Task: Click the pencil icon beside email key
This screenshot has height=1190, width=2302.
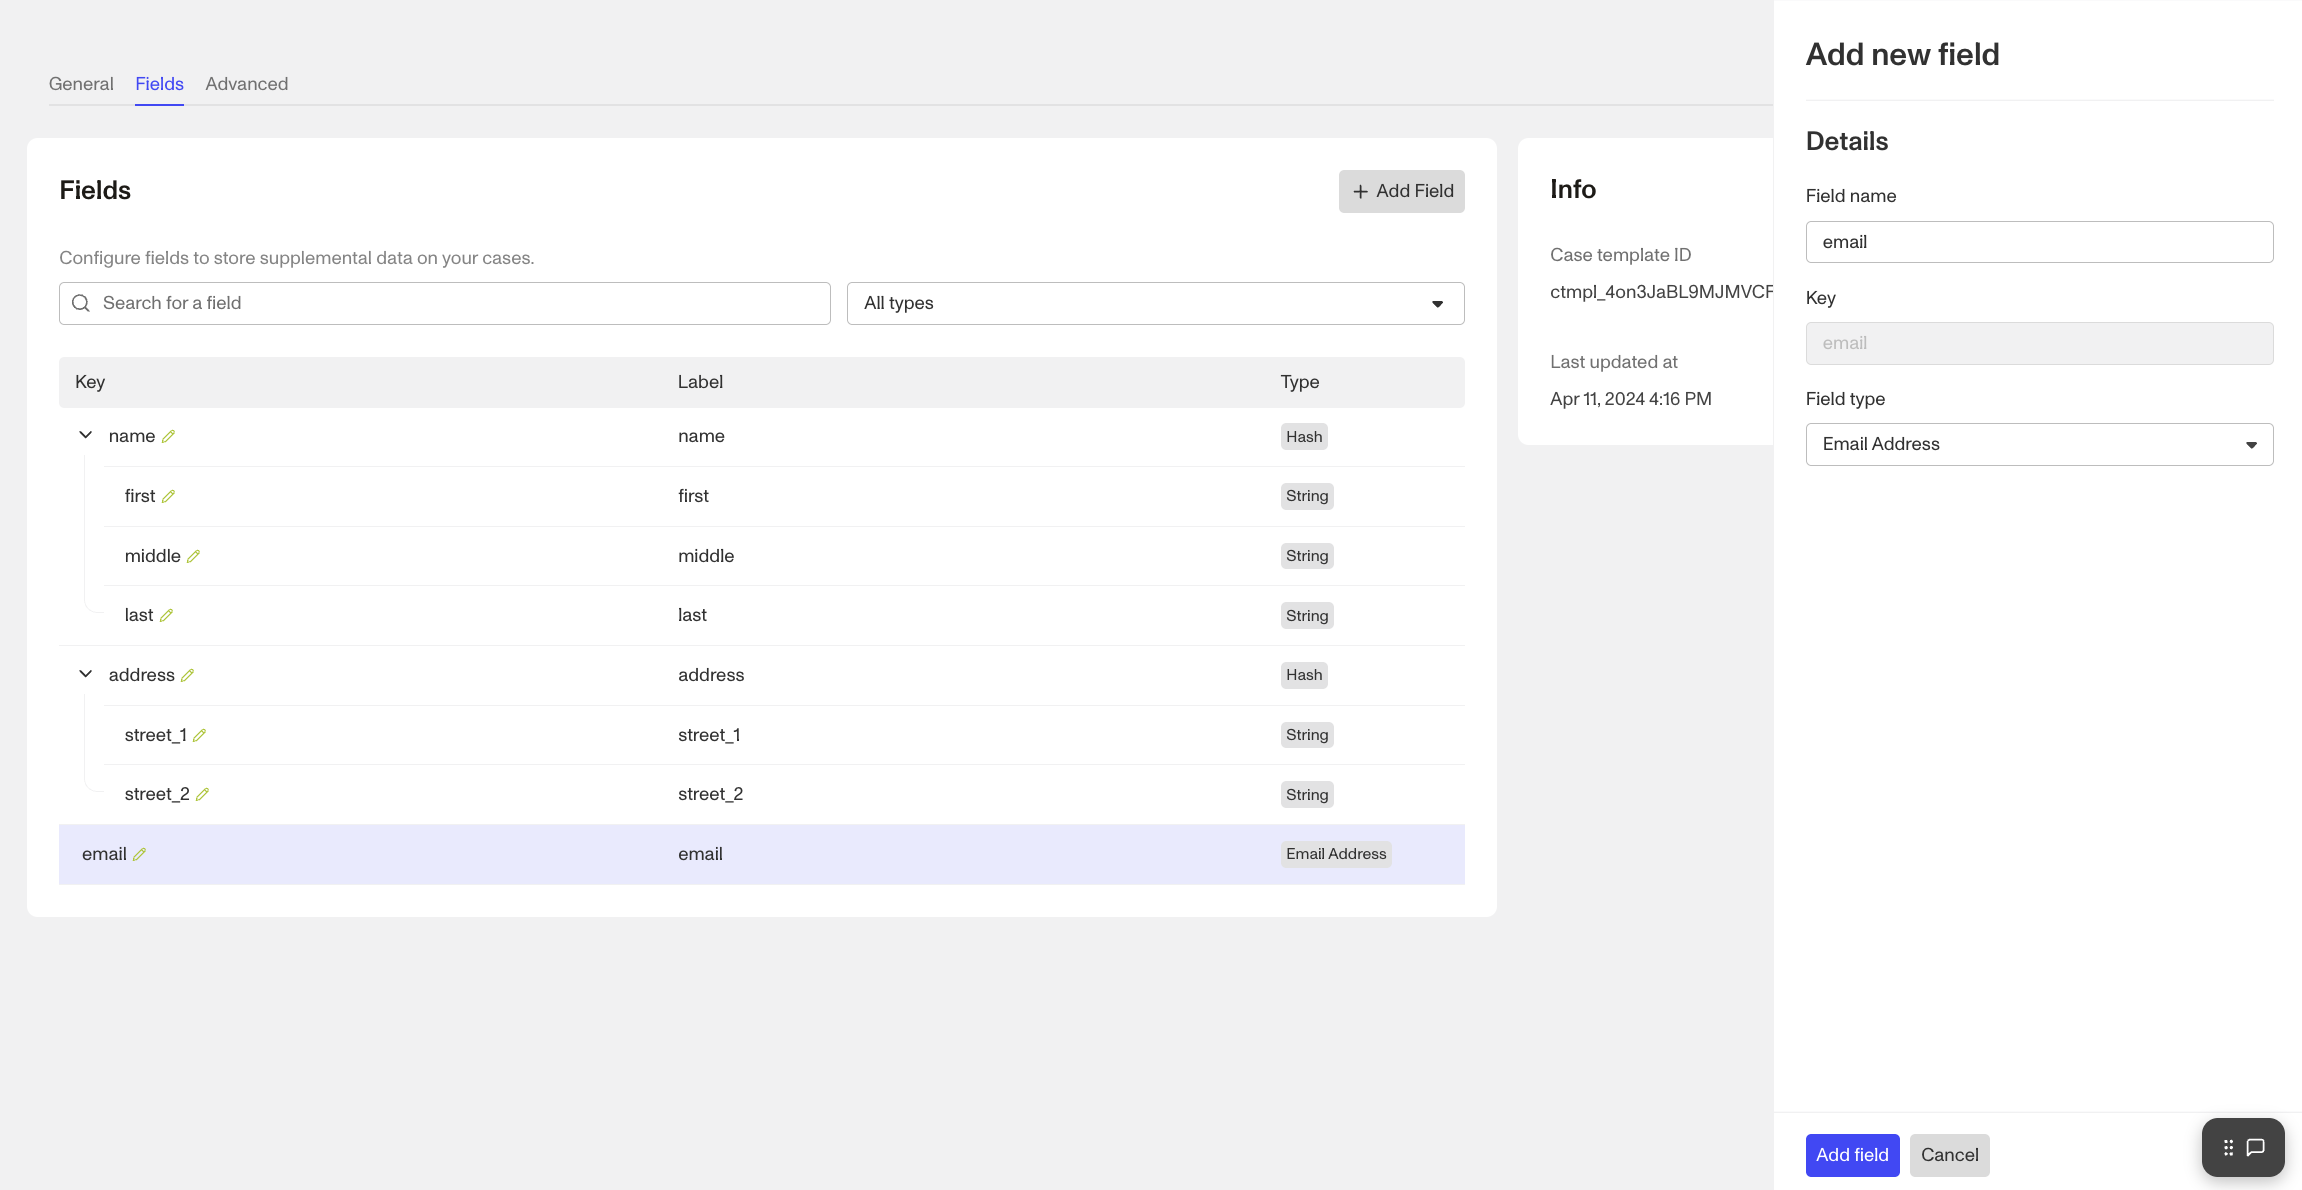Action: (x=139, y=854)
